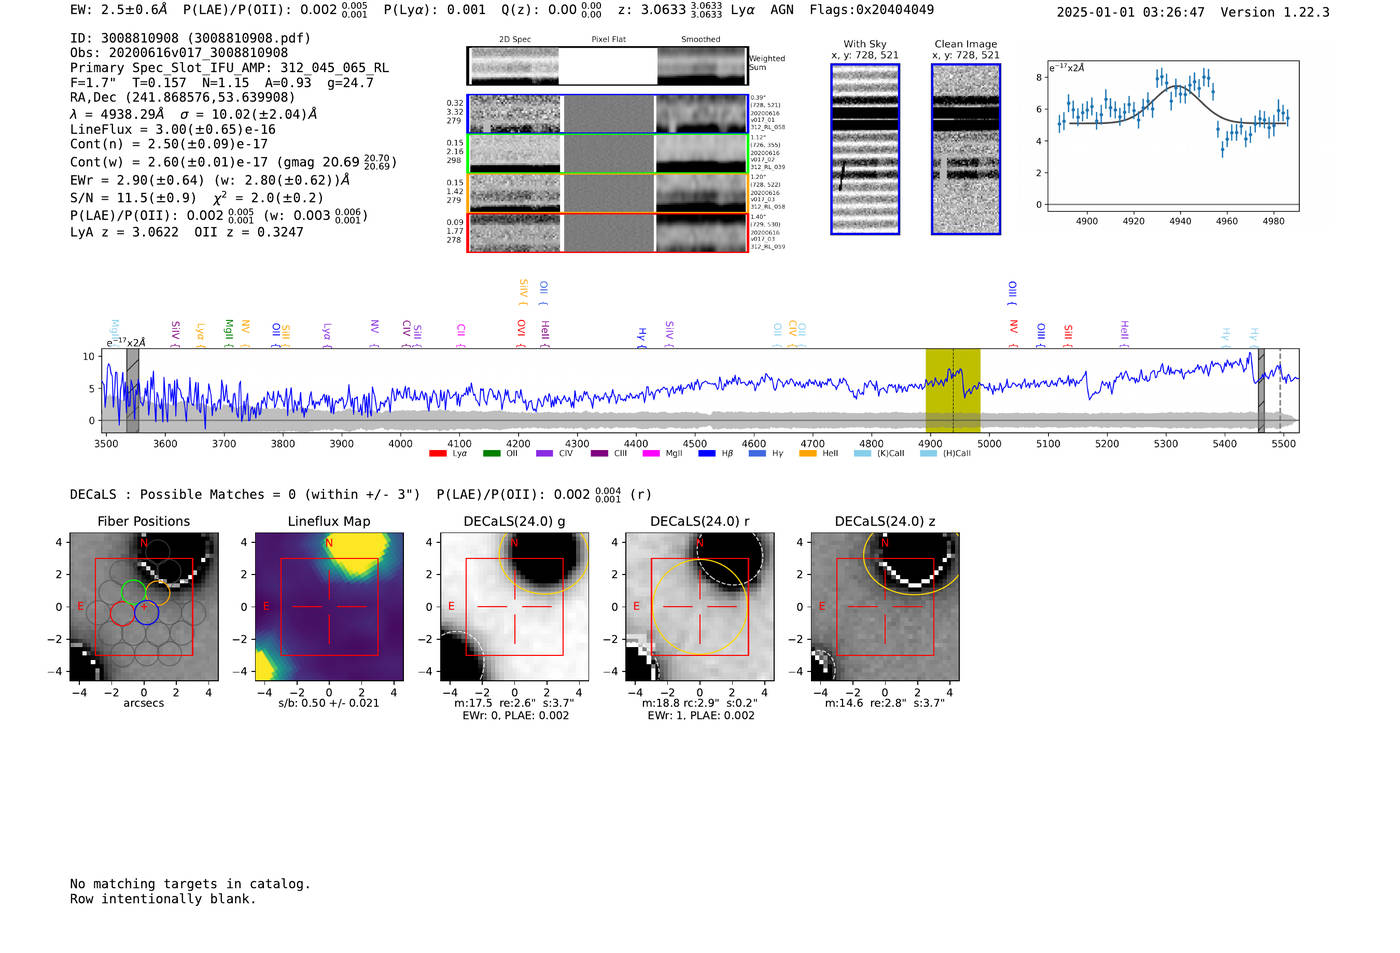This screenshot has height=953, width=1400.
Task: Click the magenta MgII legend swatch
Action: tap(651, 454)
